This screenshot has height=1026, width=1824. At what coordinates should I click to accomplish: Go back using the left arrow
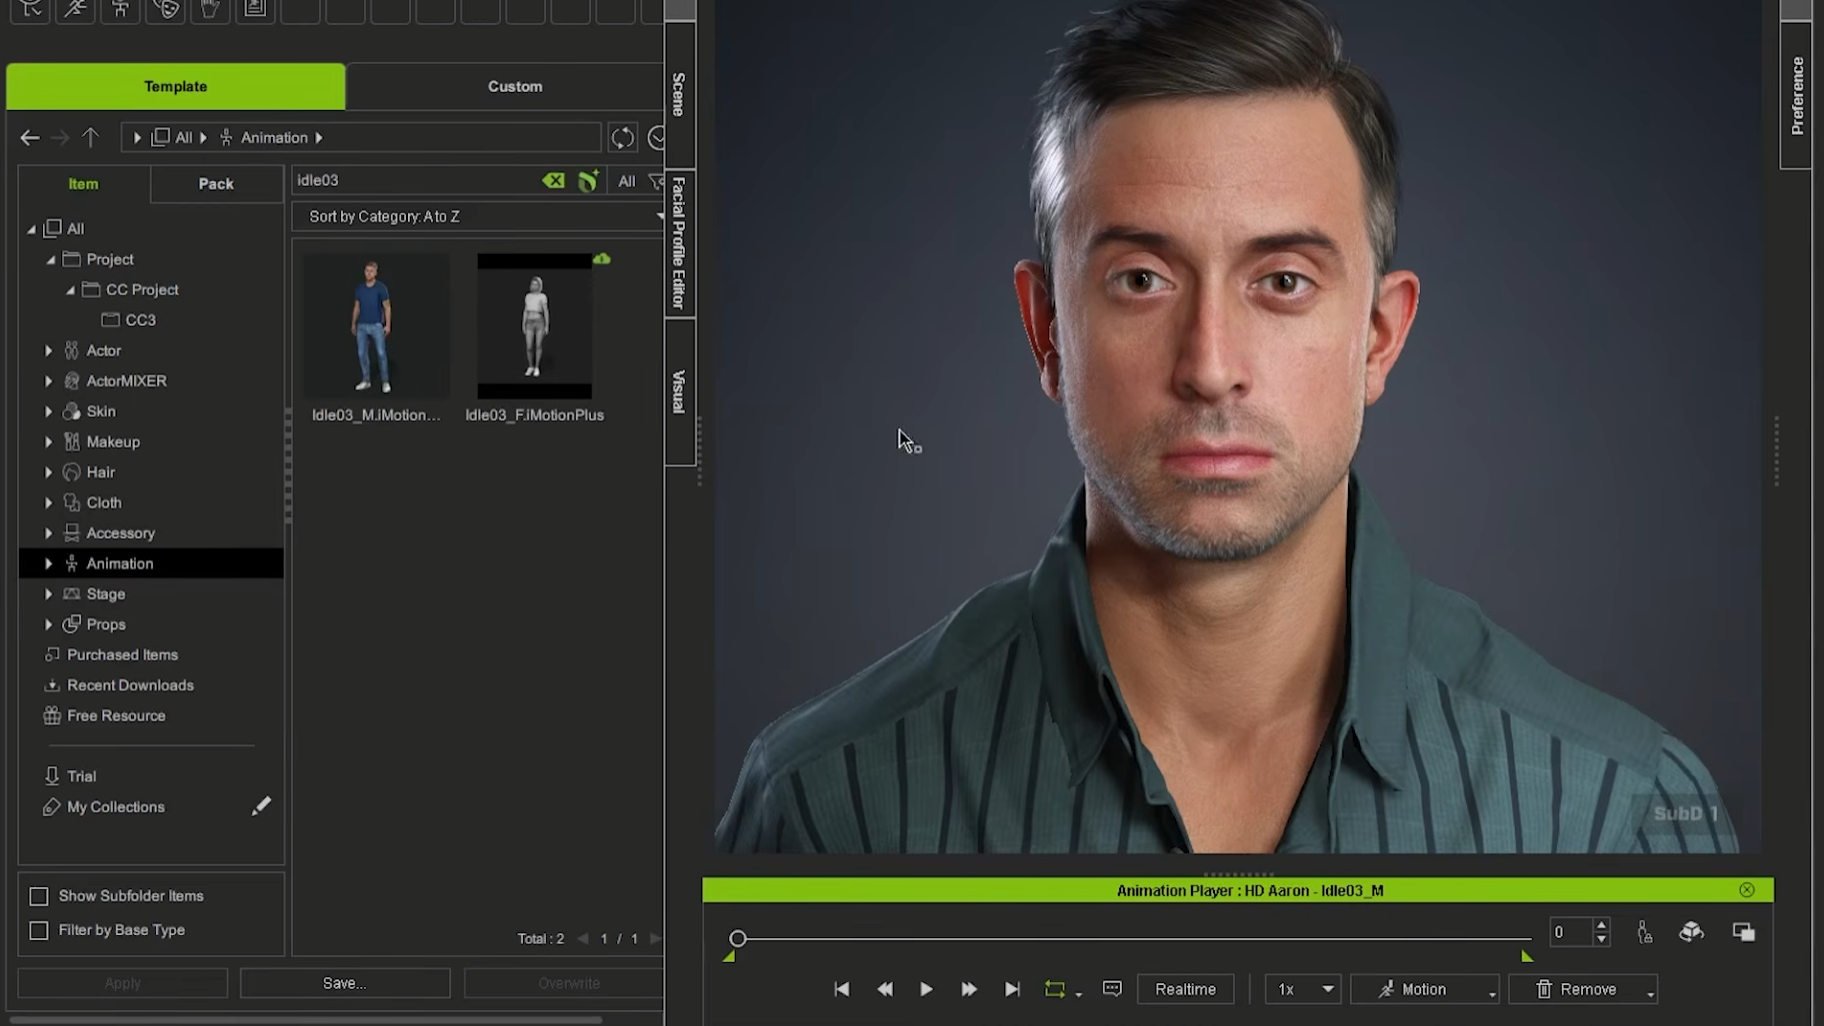pos(30,138)
